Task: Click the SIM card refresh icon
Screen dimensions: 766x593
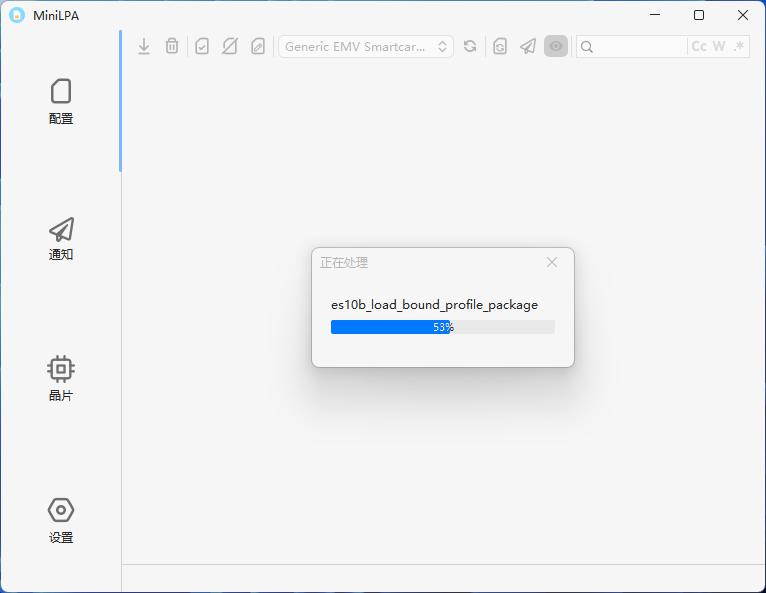Action: (x=500, y=46)
